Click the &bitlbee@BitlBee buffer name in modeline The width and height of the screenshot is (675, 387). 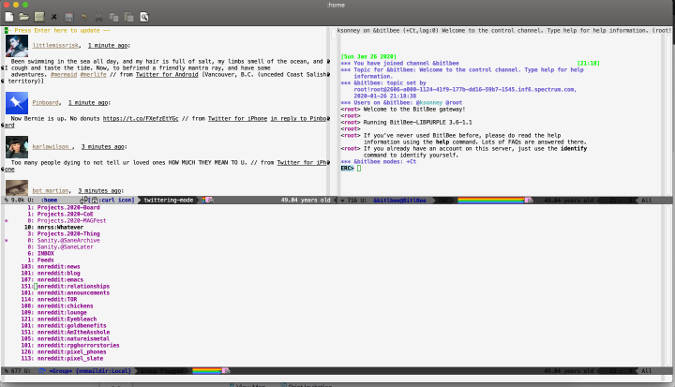[x=400, y=200]
